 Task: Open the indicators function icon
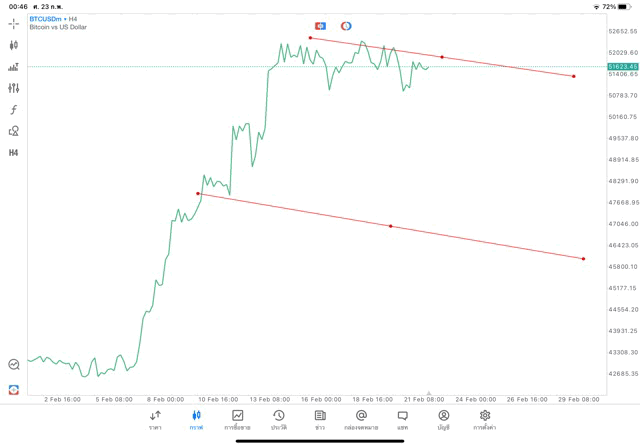[14, 109]
